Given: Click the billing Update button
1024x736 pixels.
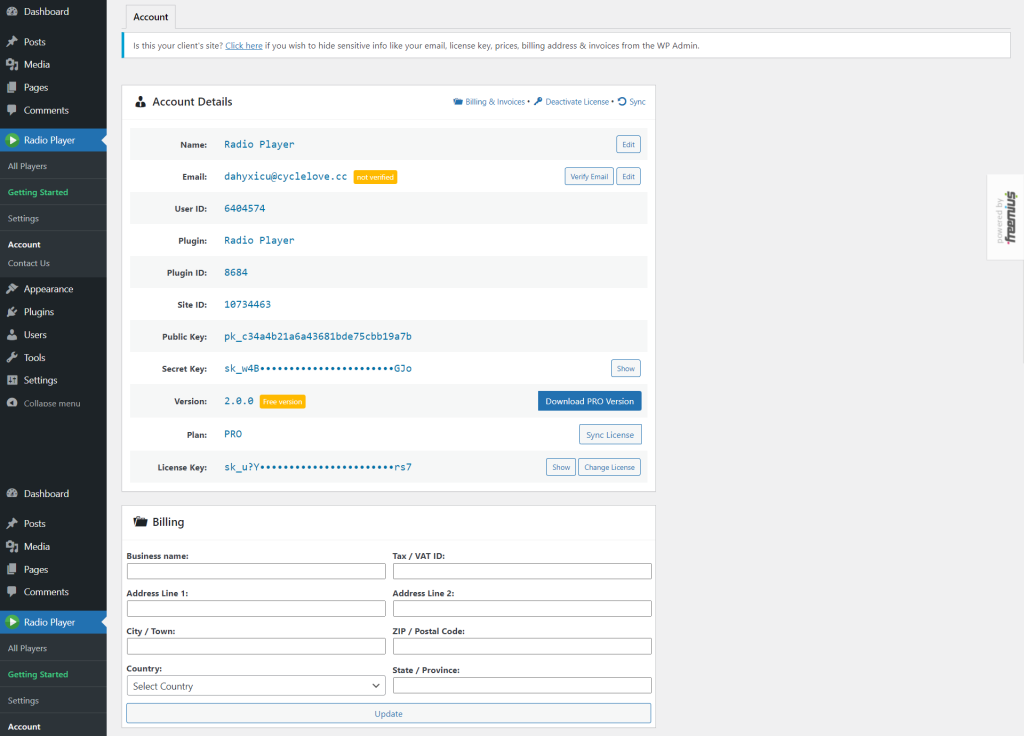Looking at the screenshot, I should pos(389,713).
